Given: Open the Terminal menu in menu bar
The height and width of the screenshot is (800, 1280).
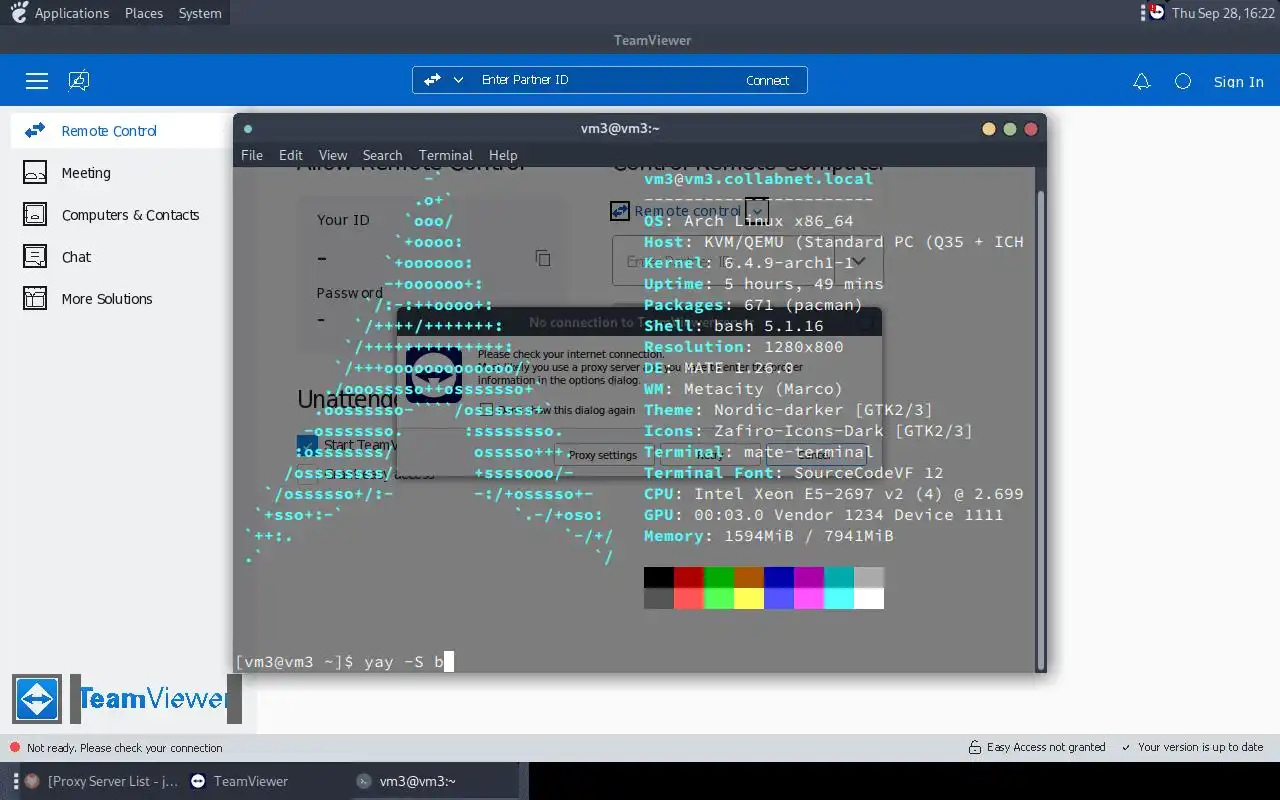Looking at the screenshot, I should 446,155.
